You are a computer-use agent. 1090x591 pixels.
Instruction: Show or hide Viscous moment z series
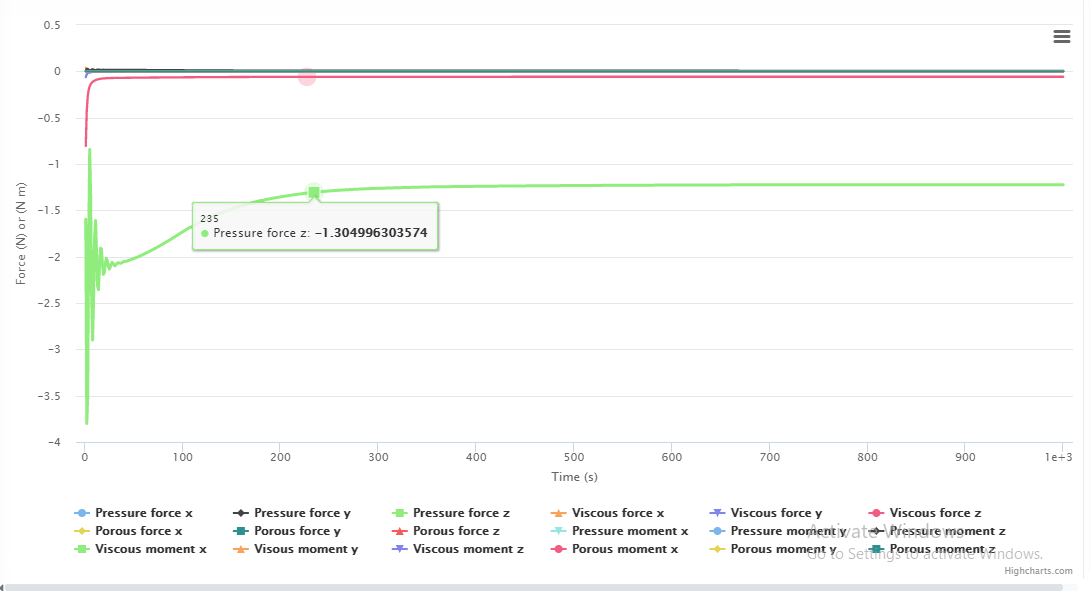click(467, 549)
